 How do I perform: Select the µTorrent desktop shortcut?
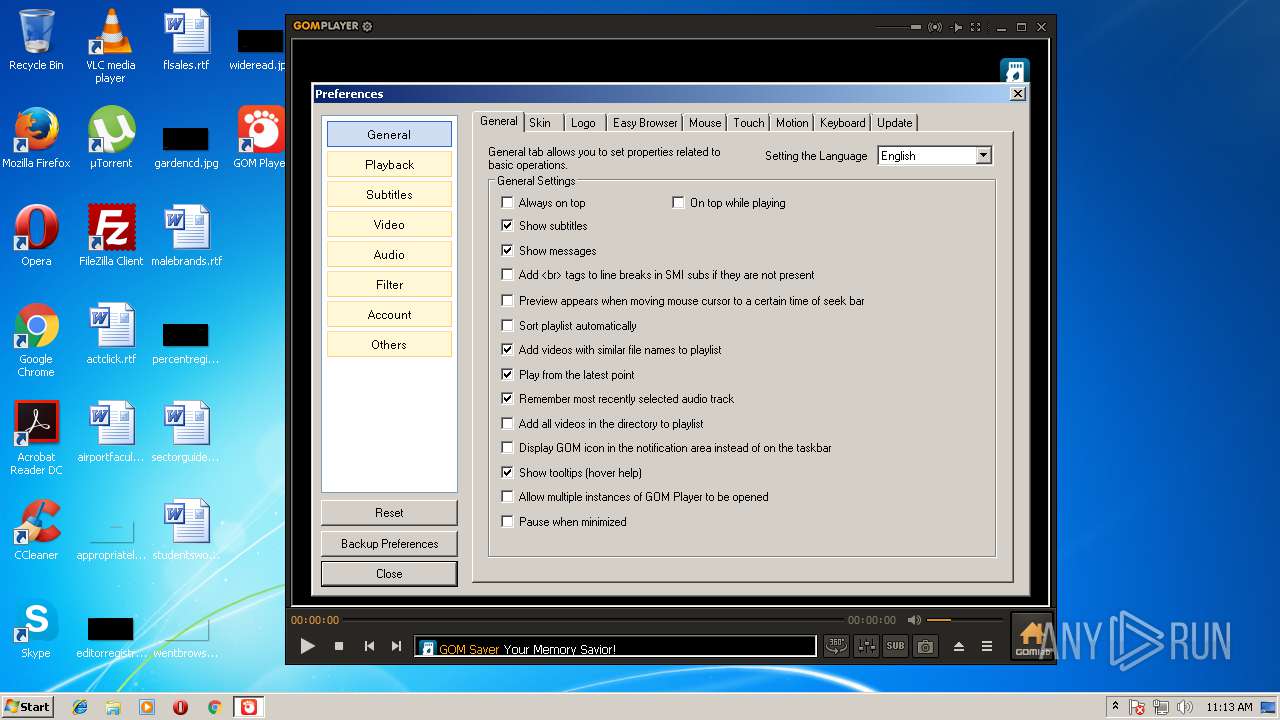[111, 138]
